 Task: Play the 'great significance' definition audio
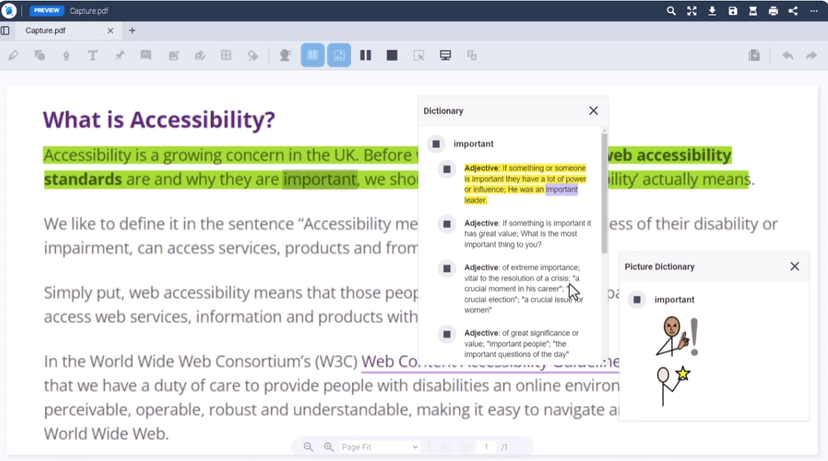(447, 334)
